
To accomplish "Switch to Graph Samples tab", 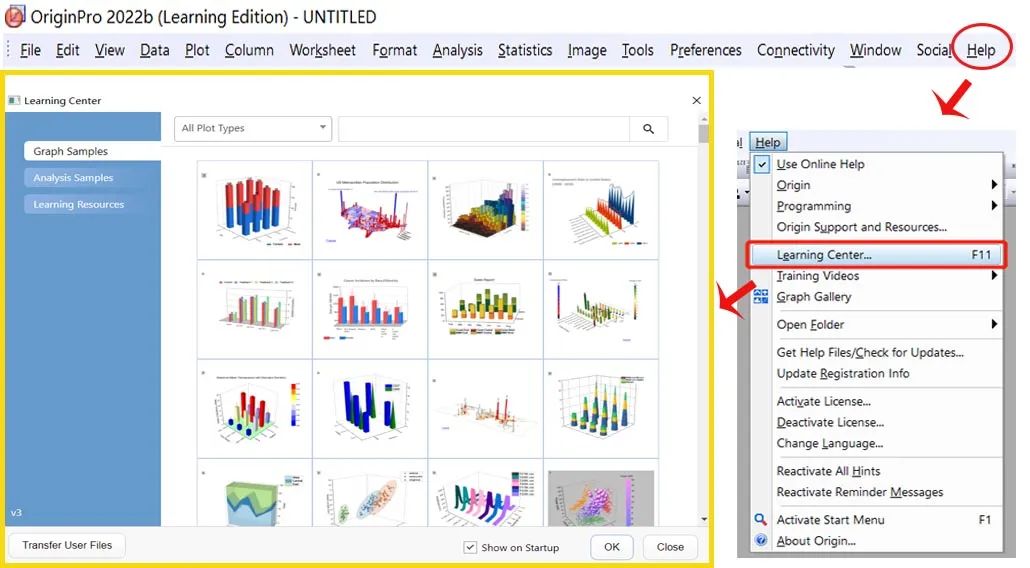I will pos(92,151).
